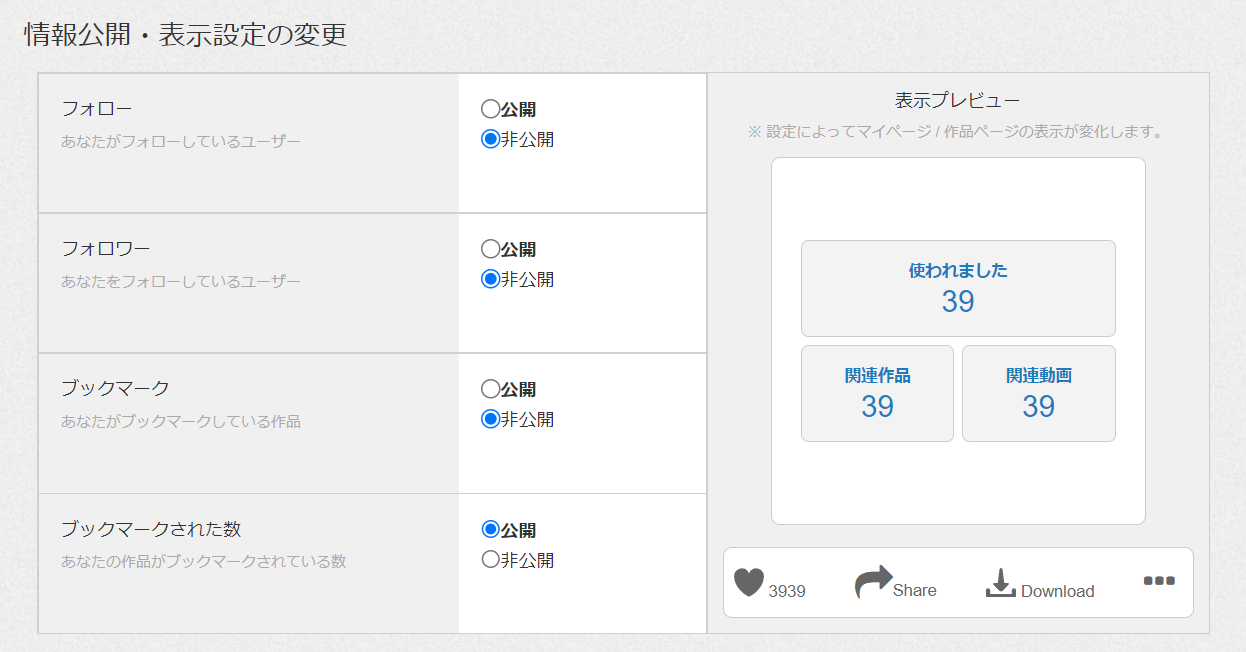Set フォロワー to 公開
This screenshot has width=1246, height=652.
(x=490, y=249)
